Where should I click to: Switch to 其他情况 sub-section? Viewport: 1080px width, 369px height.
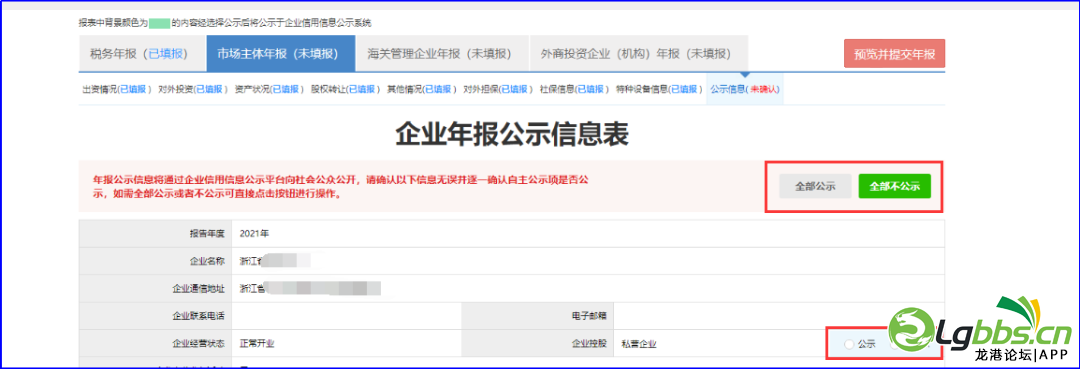click(x=422, y=89)
